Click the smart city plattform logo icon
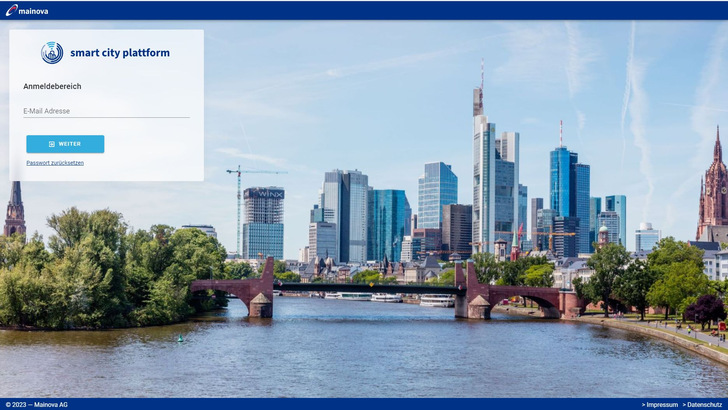 pyautogui.click(x=52, y=52)
